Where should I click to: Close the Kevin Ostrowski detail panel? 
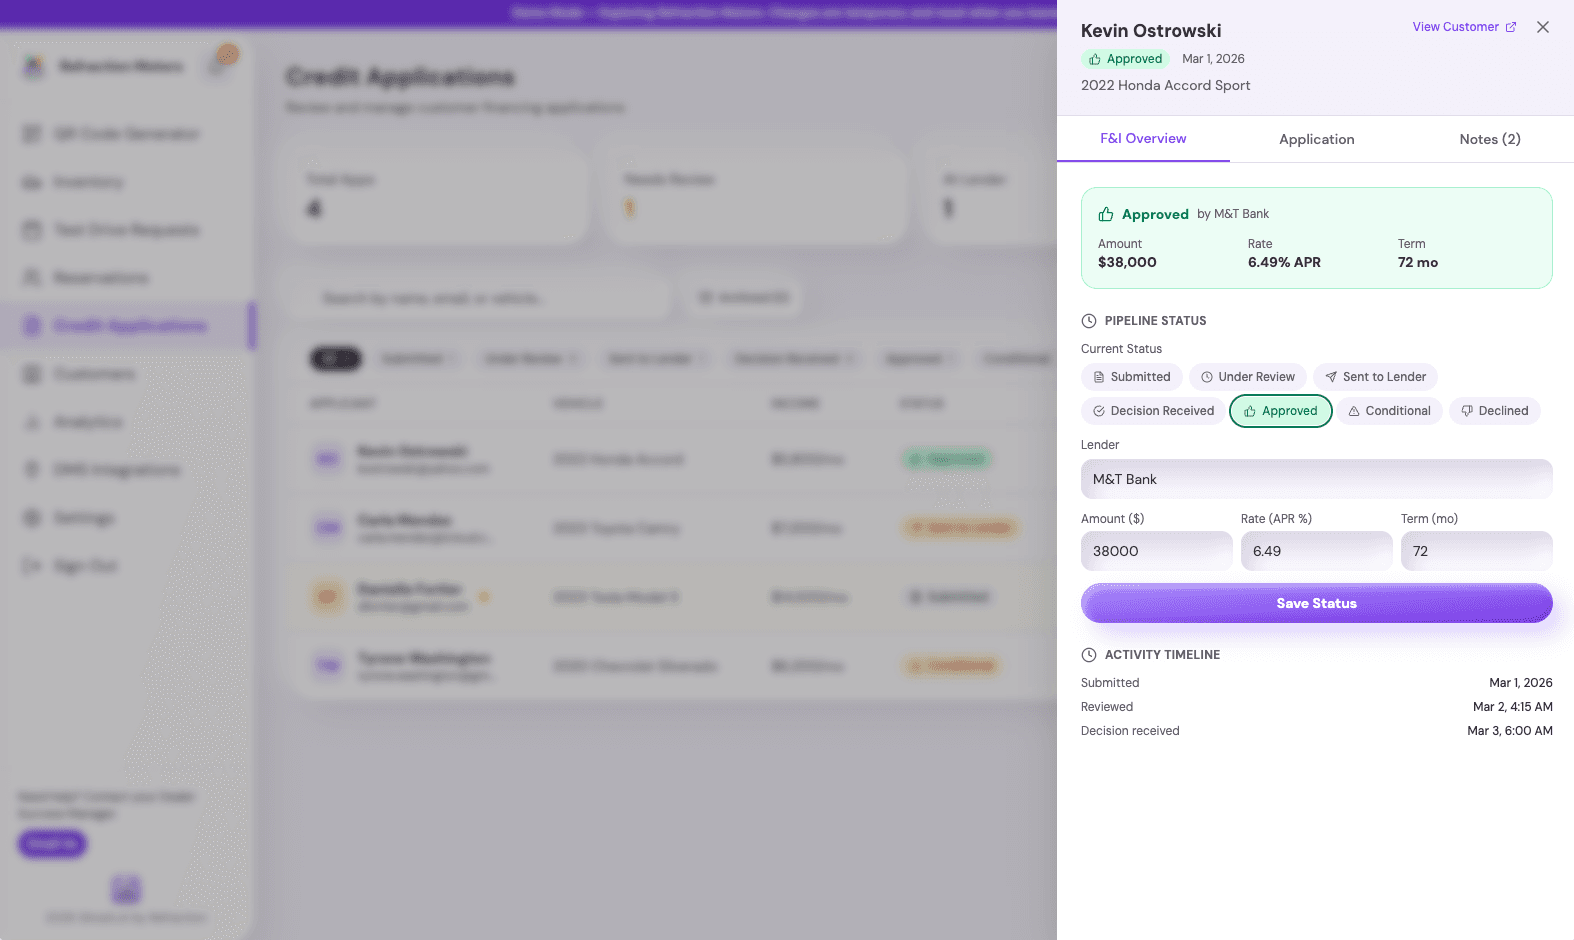1543,27
